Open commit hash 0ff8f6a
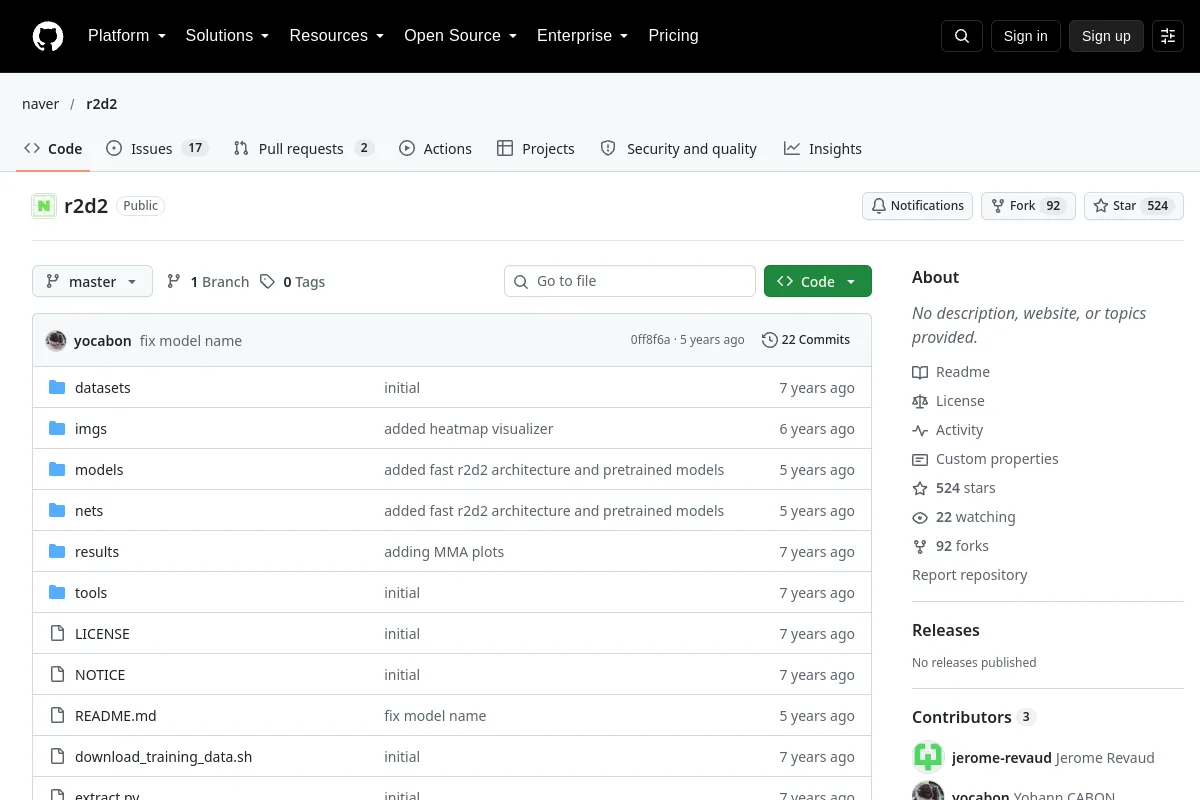1200x800 pixels. (650, 340)
